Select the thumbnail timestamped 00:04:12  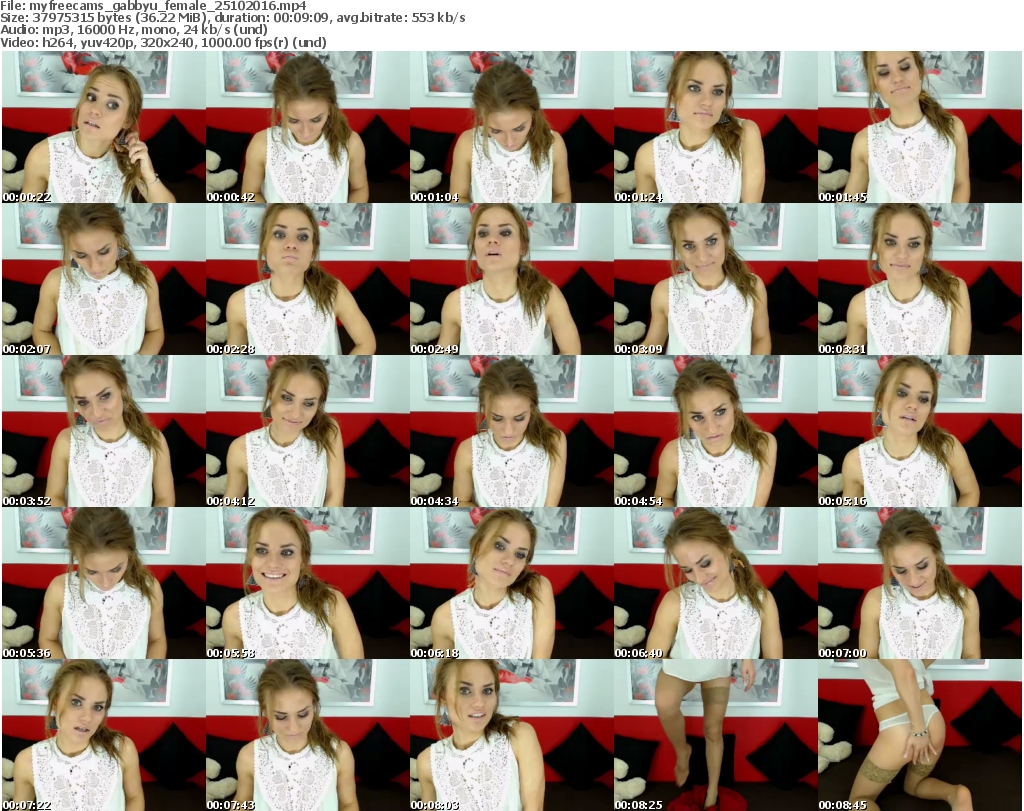pyautogui.click(x=308, y=432)
